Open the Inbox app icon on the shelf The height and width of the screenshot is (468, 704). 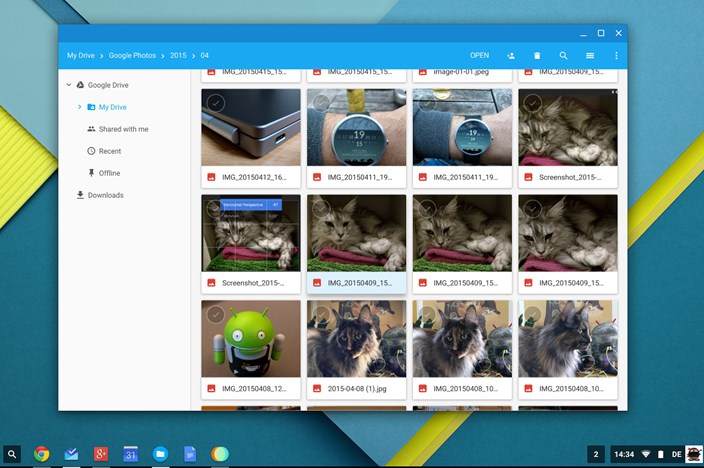(71, 454)
